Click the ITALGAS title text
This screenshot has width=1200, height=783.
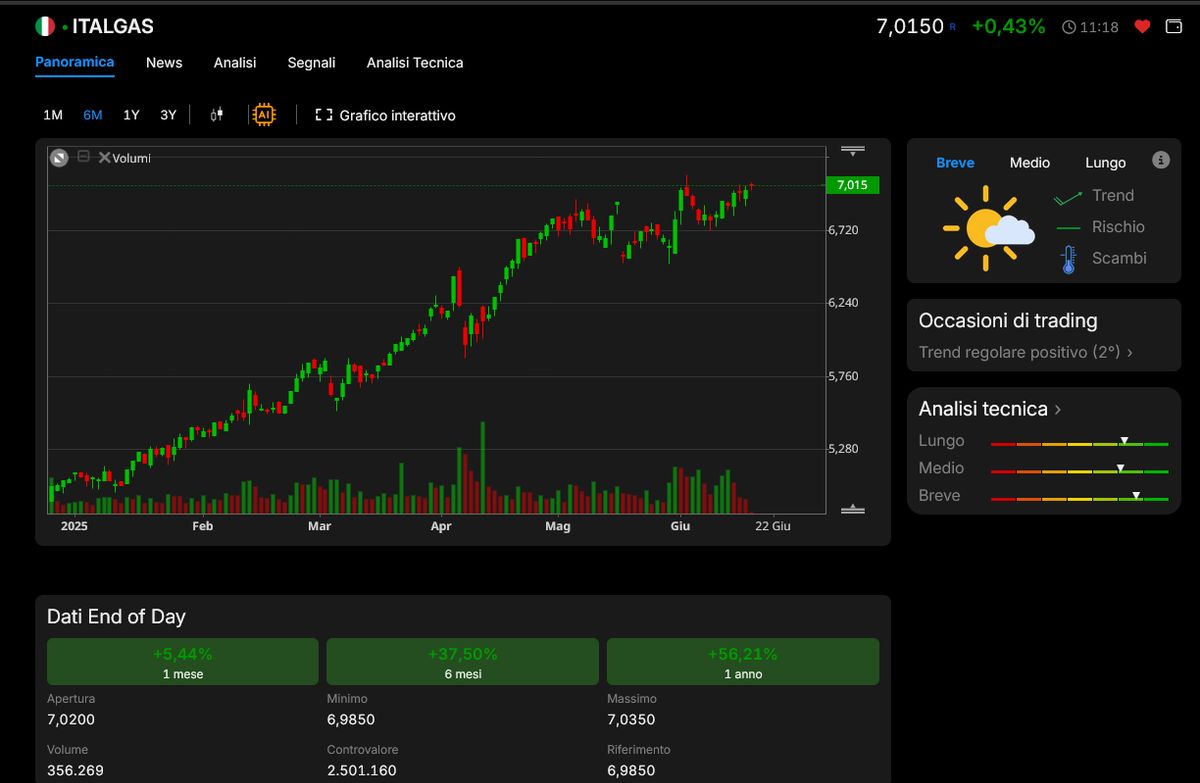(113, 27)
